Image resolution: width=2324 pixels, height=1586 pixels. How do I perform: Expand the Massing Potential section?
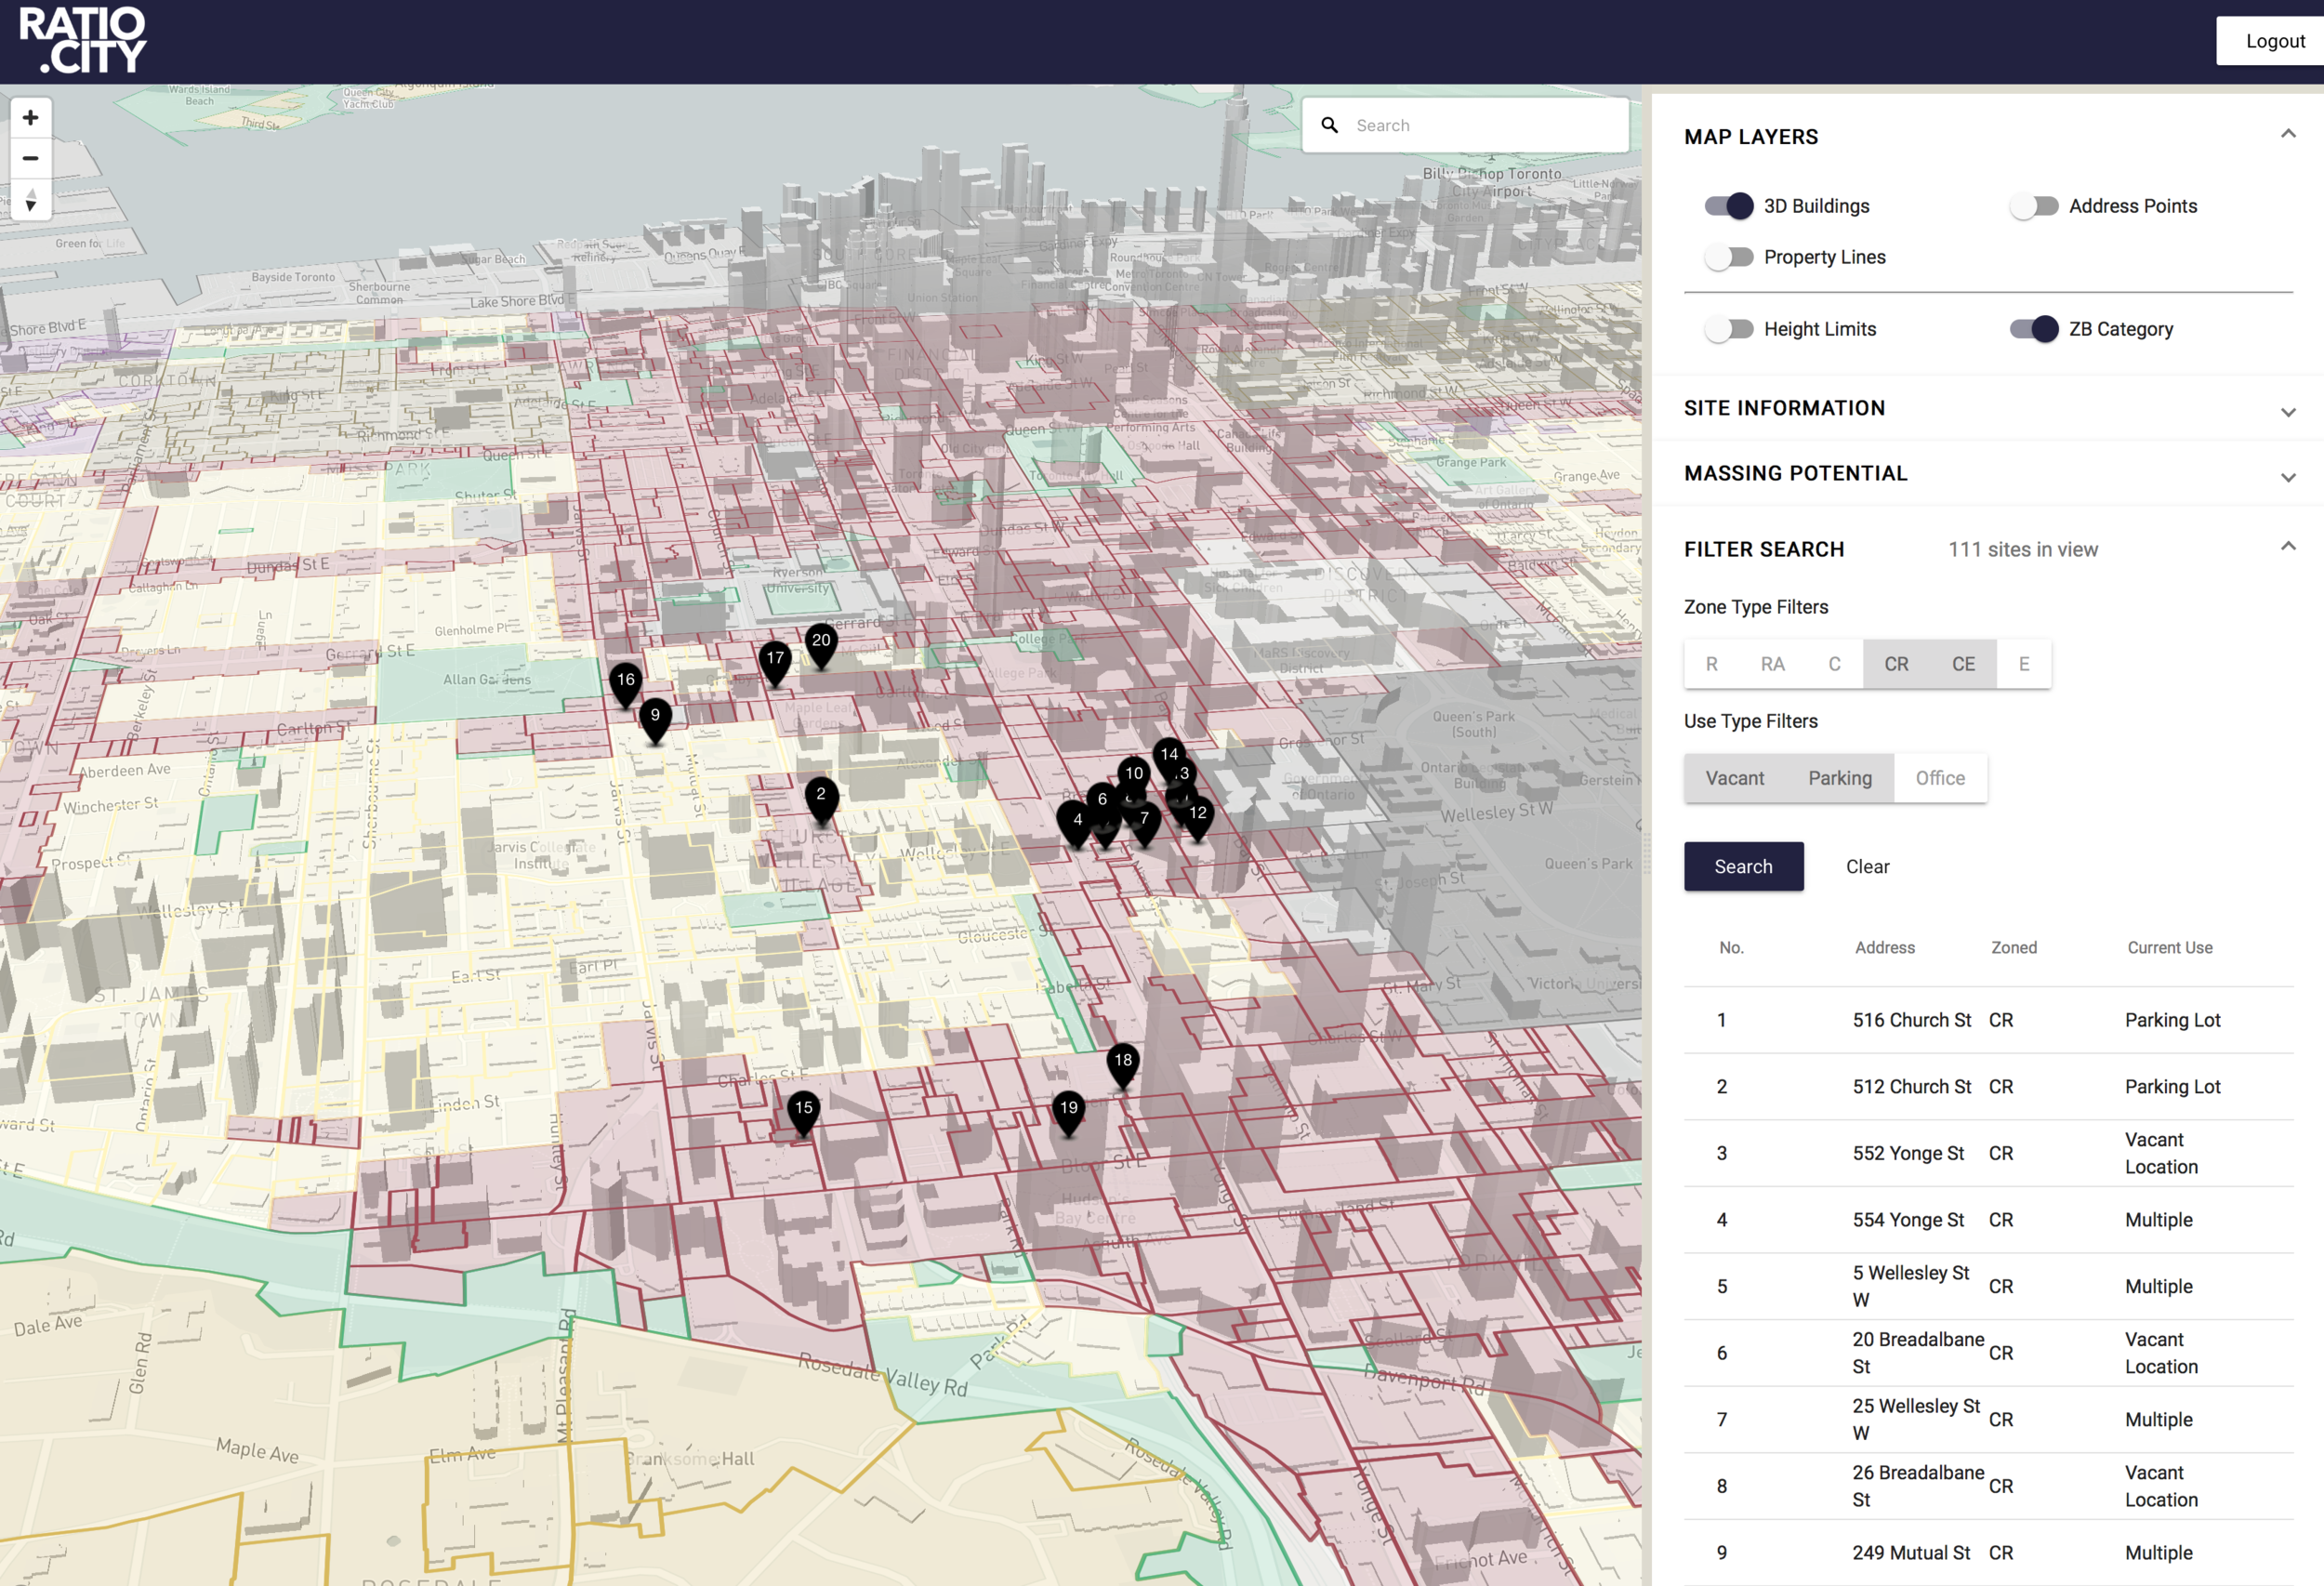[2287, 476]
